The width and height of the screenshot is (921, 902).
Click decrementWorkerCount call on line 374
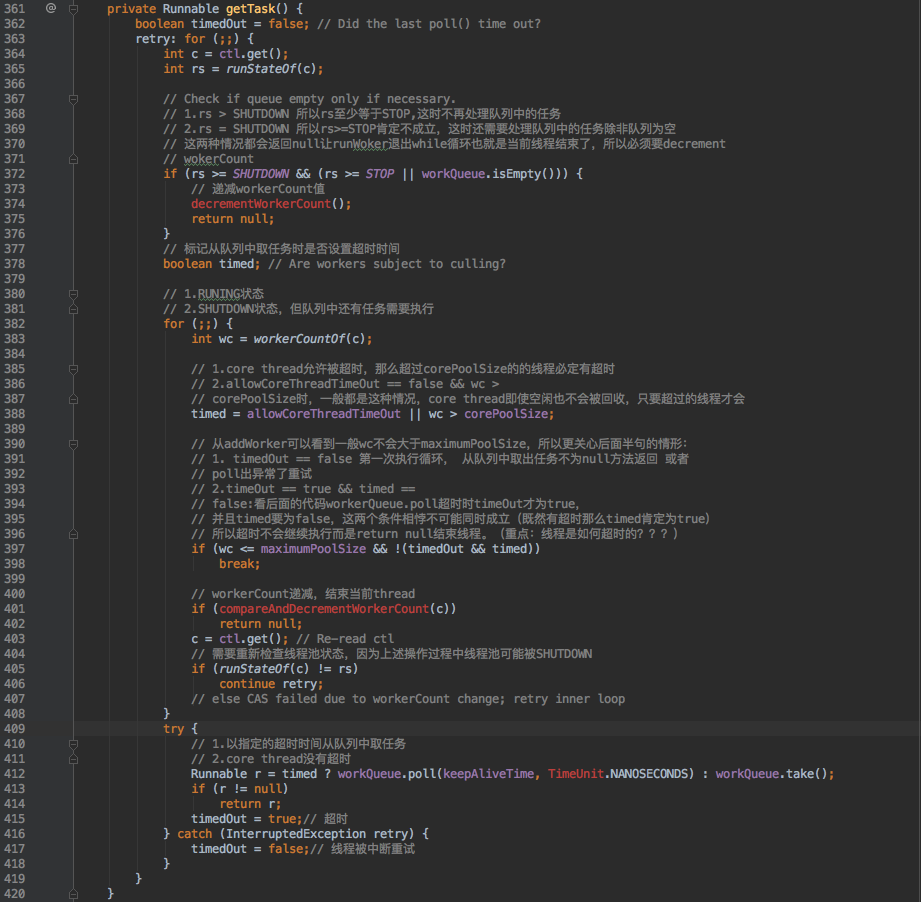[x=261, y=204]
